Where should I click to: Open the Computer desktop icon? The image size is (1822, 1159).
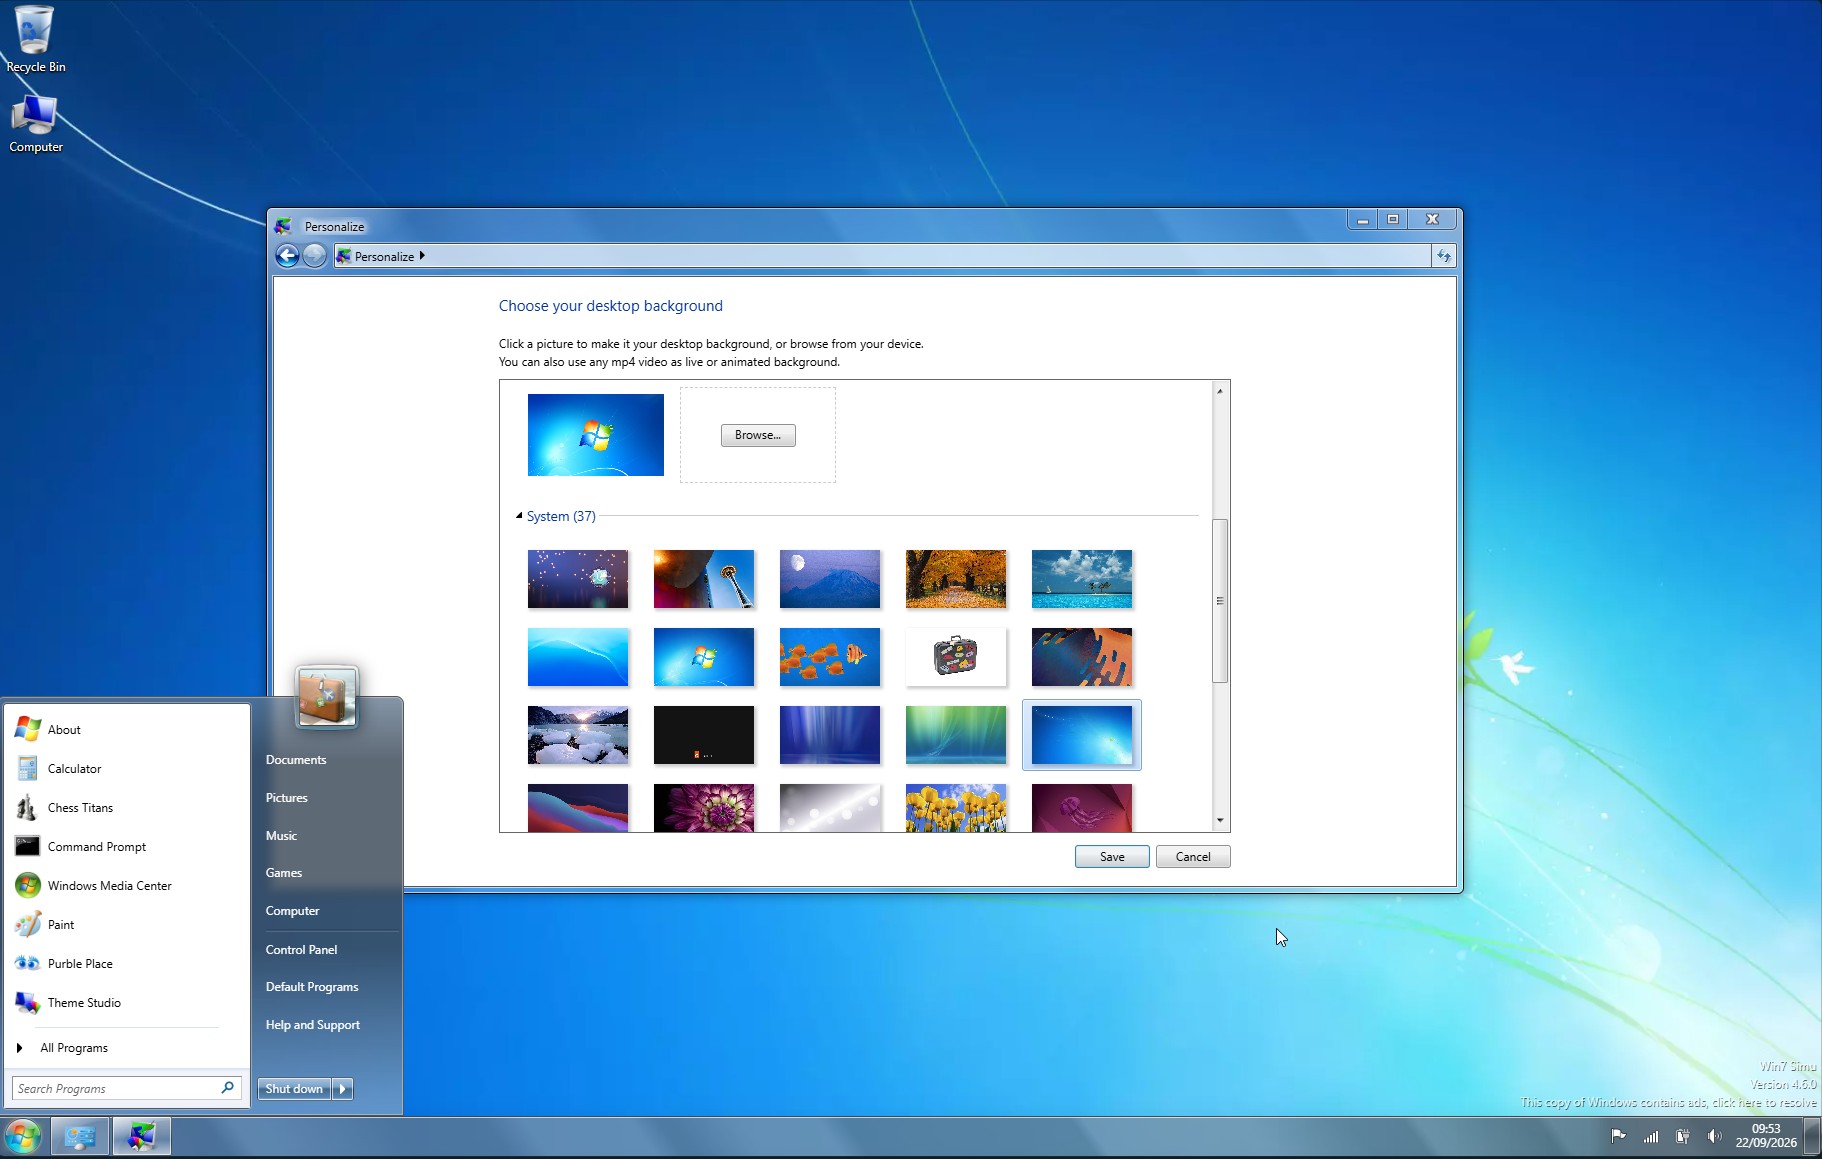35,124
